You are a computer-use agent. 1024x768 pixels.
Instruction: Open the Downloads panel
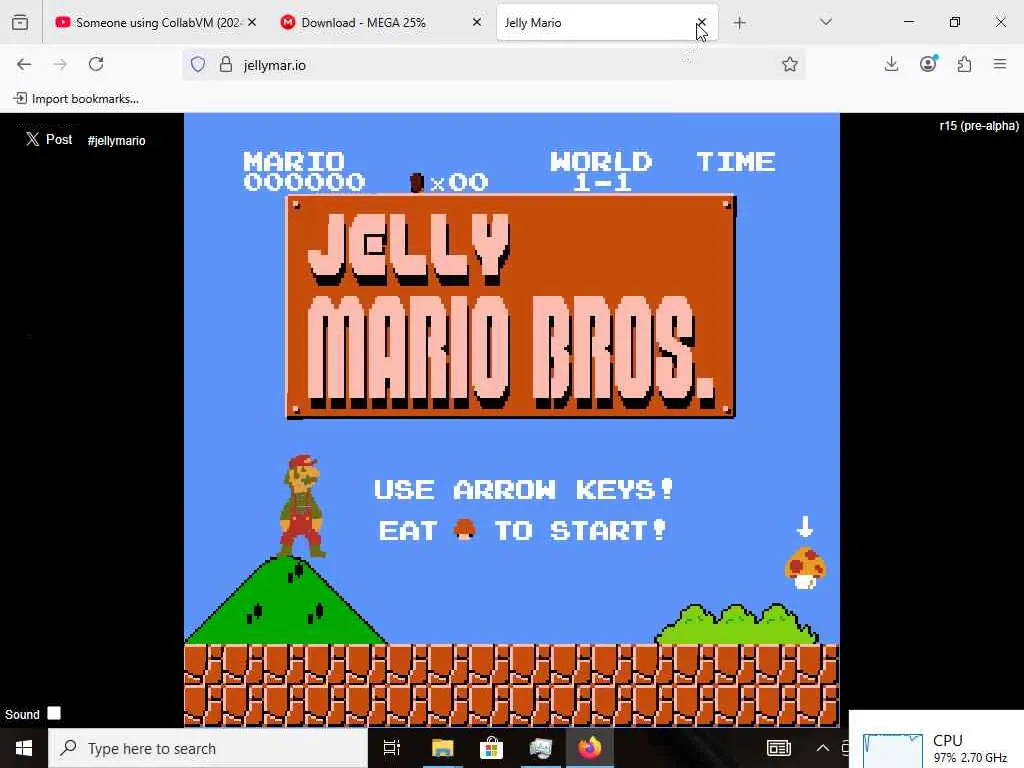891,64
